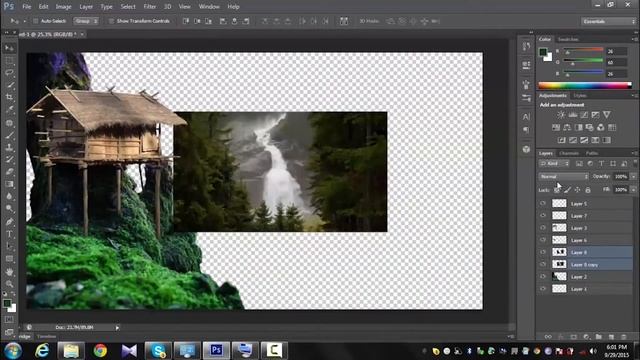
Task: Select the Eyedropper tool
Action: tap(9, 110)
